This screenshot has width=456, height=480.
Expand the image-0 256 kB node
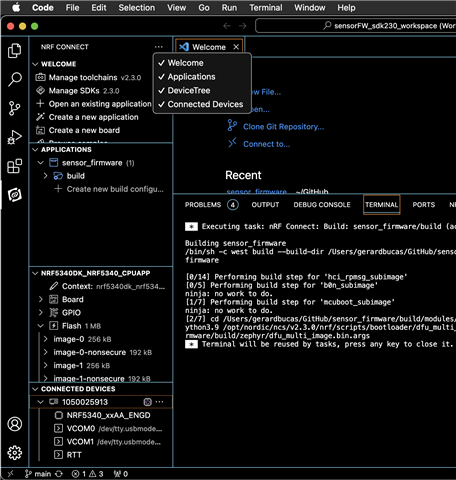46,339
